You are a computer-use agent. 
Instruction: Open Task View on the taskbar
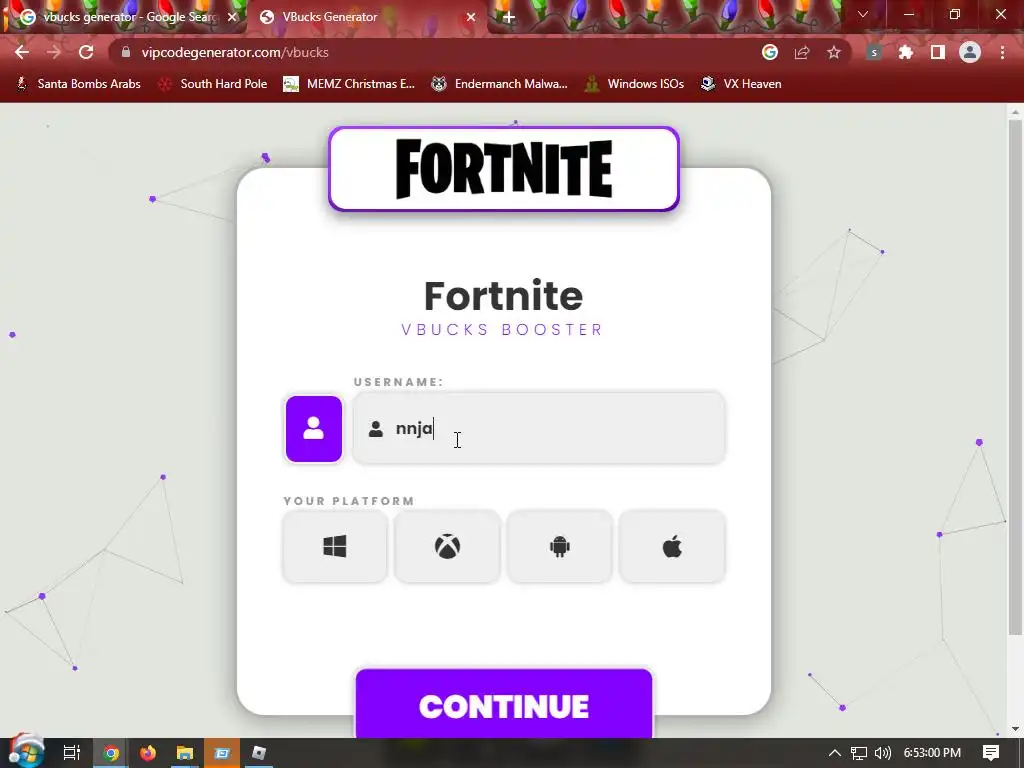point(71,753)
